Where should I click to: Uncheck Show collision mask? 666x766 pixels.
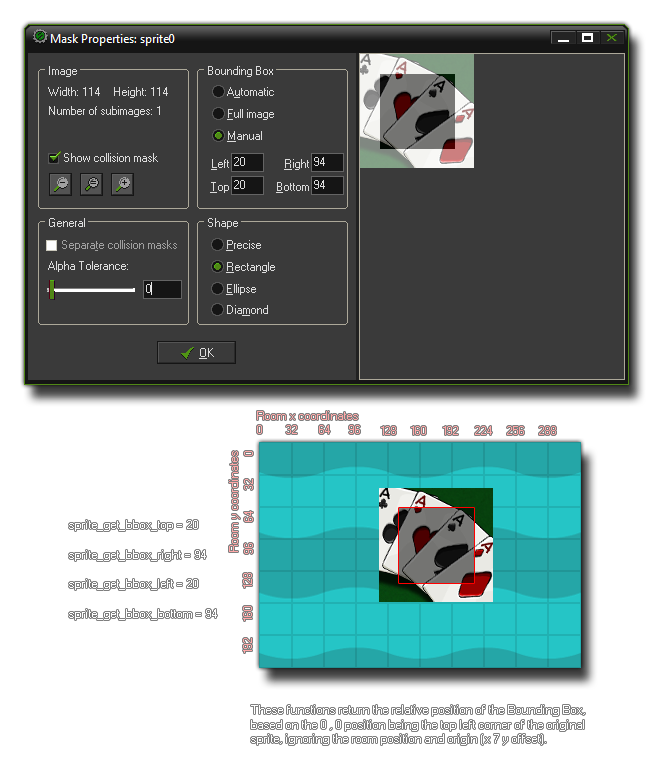click(54, 158)
